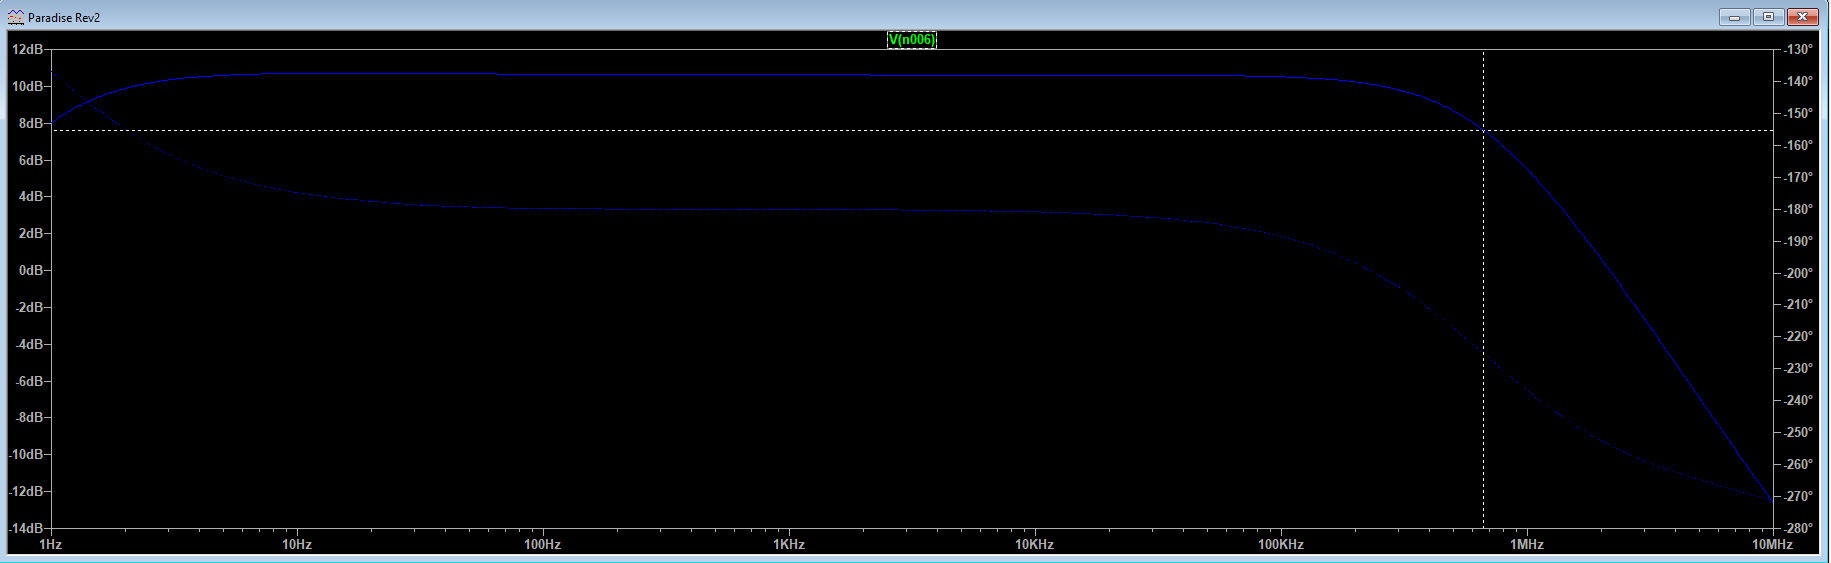Click the 10MHz frequency axis label

coord(1772,545)
